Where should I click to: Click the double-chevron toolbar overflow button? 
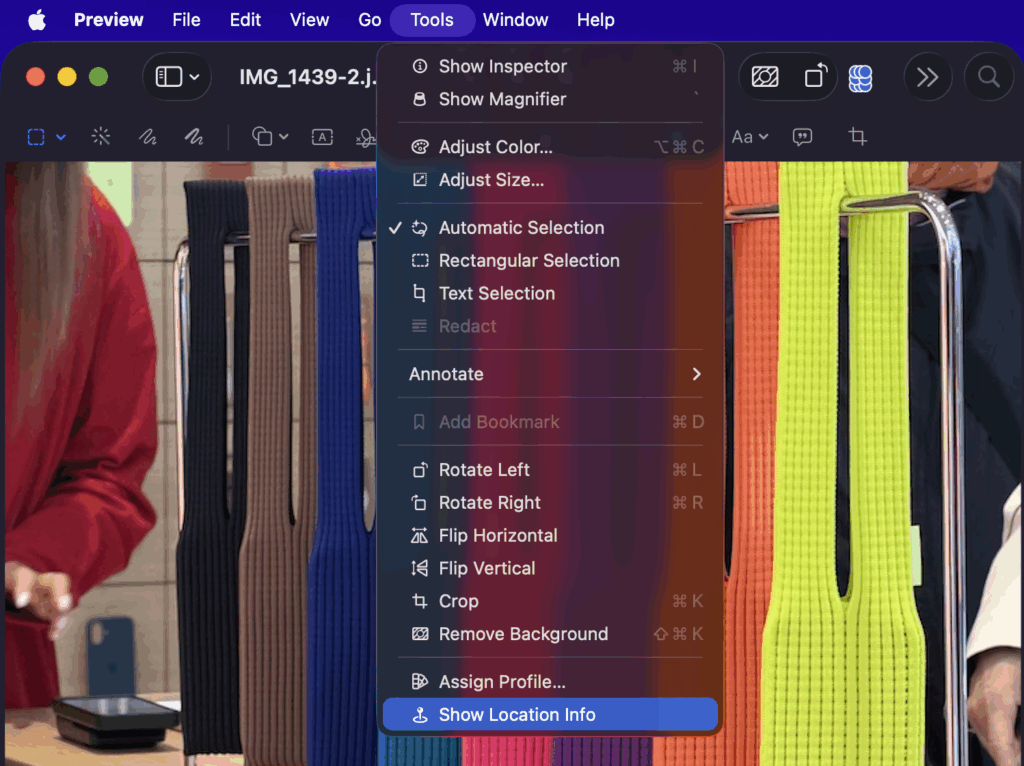(x=927, y=77)
